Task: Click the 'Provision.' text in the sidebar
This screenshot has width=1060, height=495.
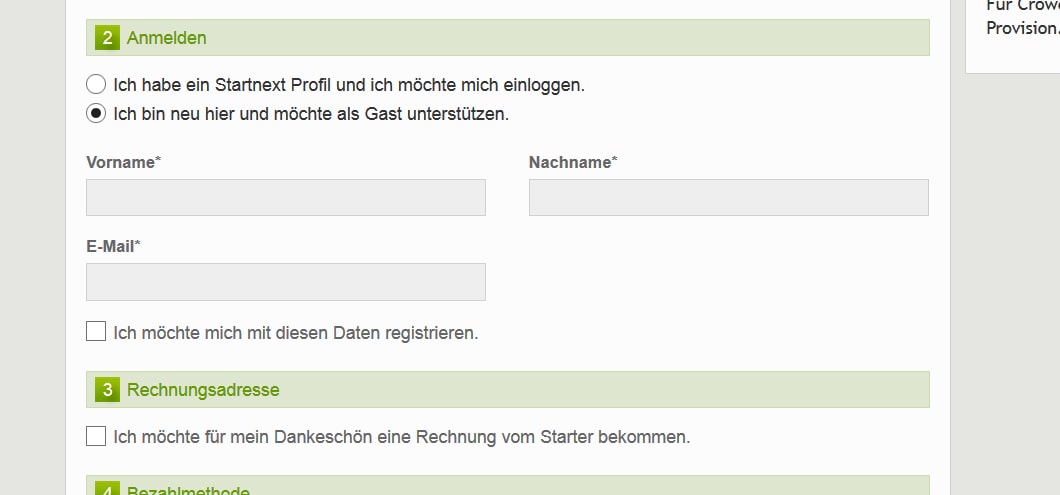Action: [1022, 28]
